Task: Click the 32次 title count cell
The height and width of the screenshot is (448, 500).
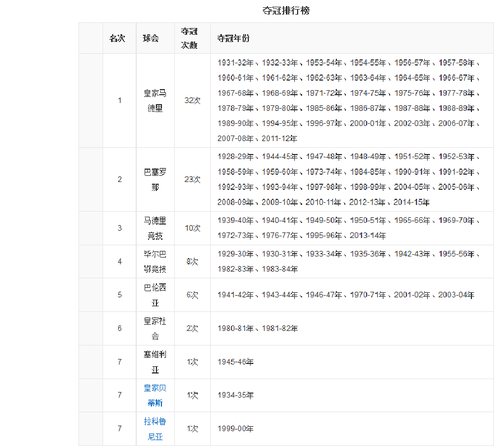Action: click(192, 100)
